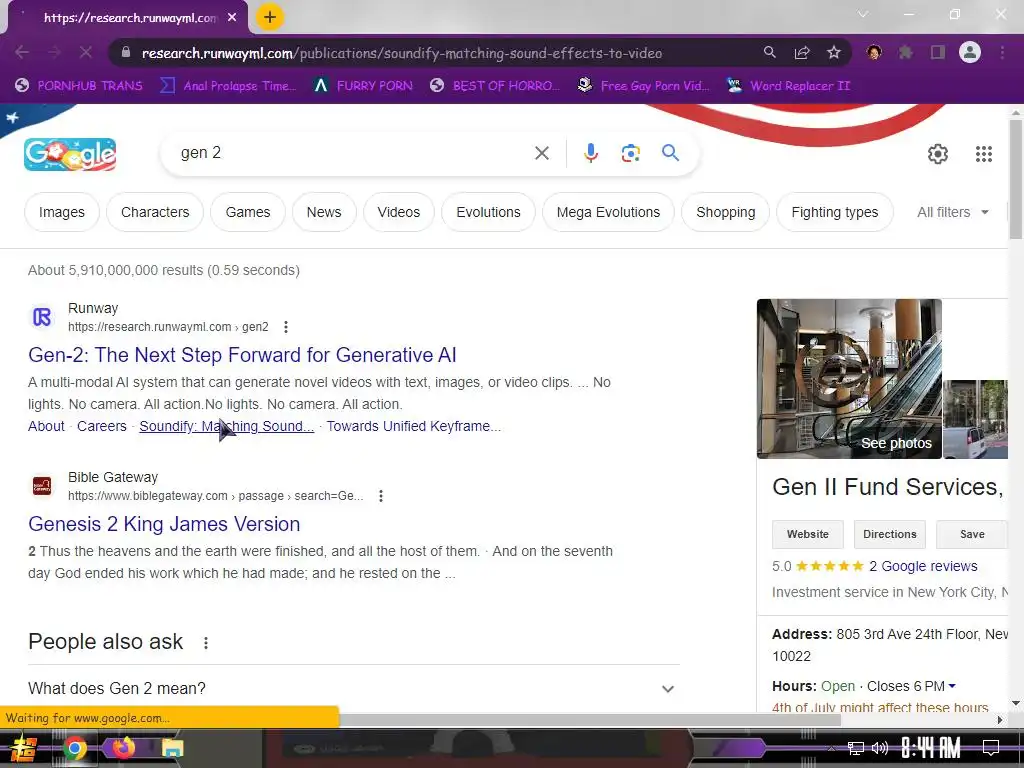This screenshot has height=768, width=1024.
Task: Switch to the Videos filter
Action: [x=398, y=212]
